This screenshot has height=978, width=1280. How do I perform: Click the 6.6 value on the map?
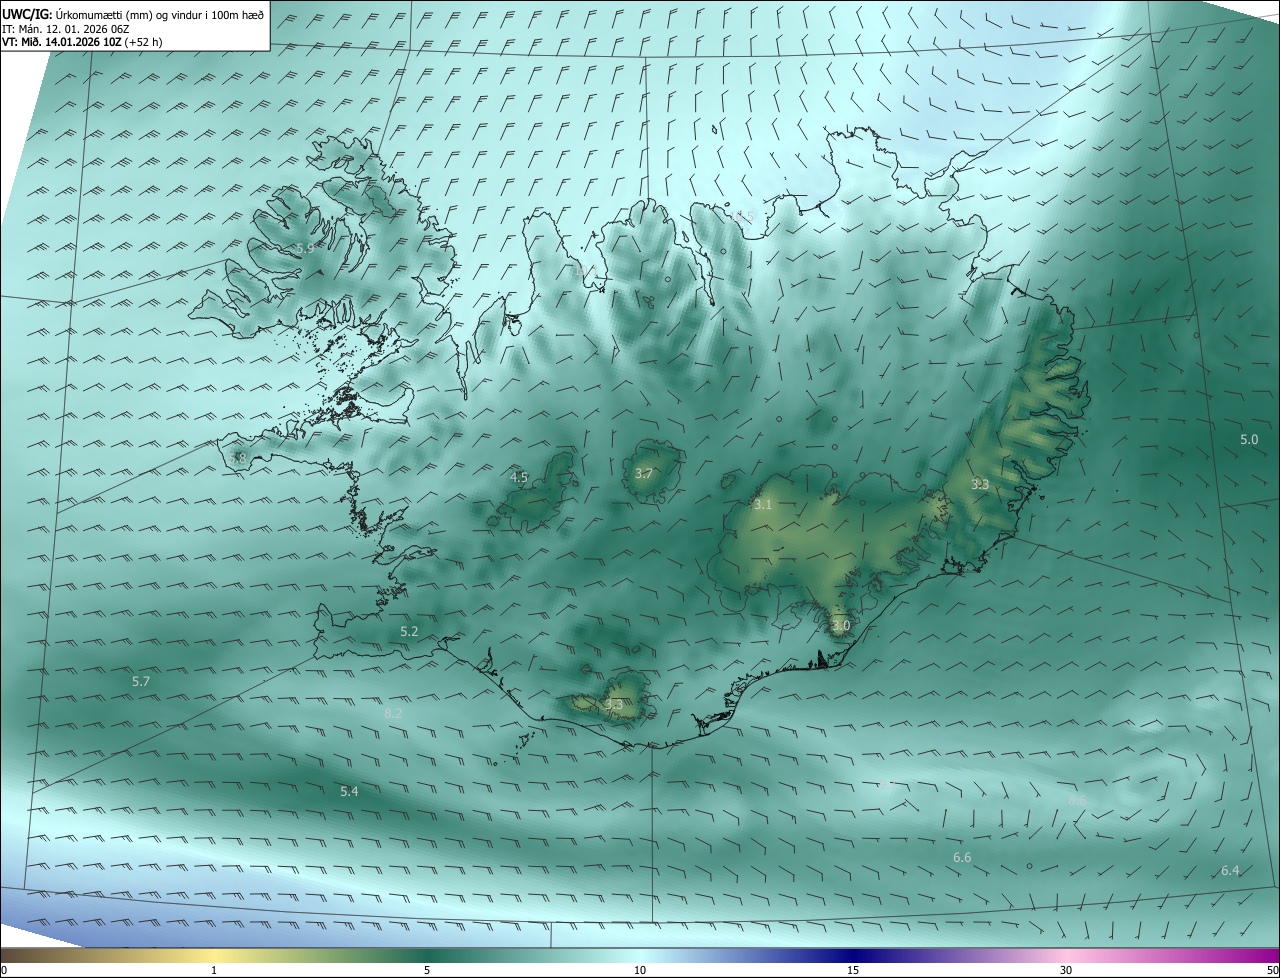[x=962, y=857]
